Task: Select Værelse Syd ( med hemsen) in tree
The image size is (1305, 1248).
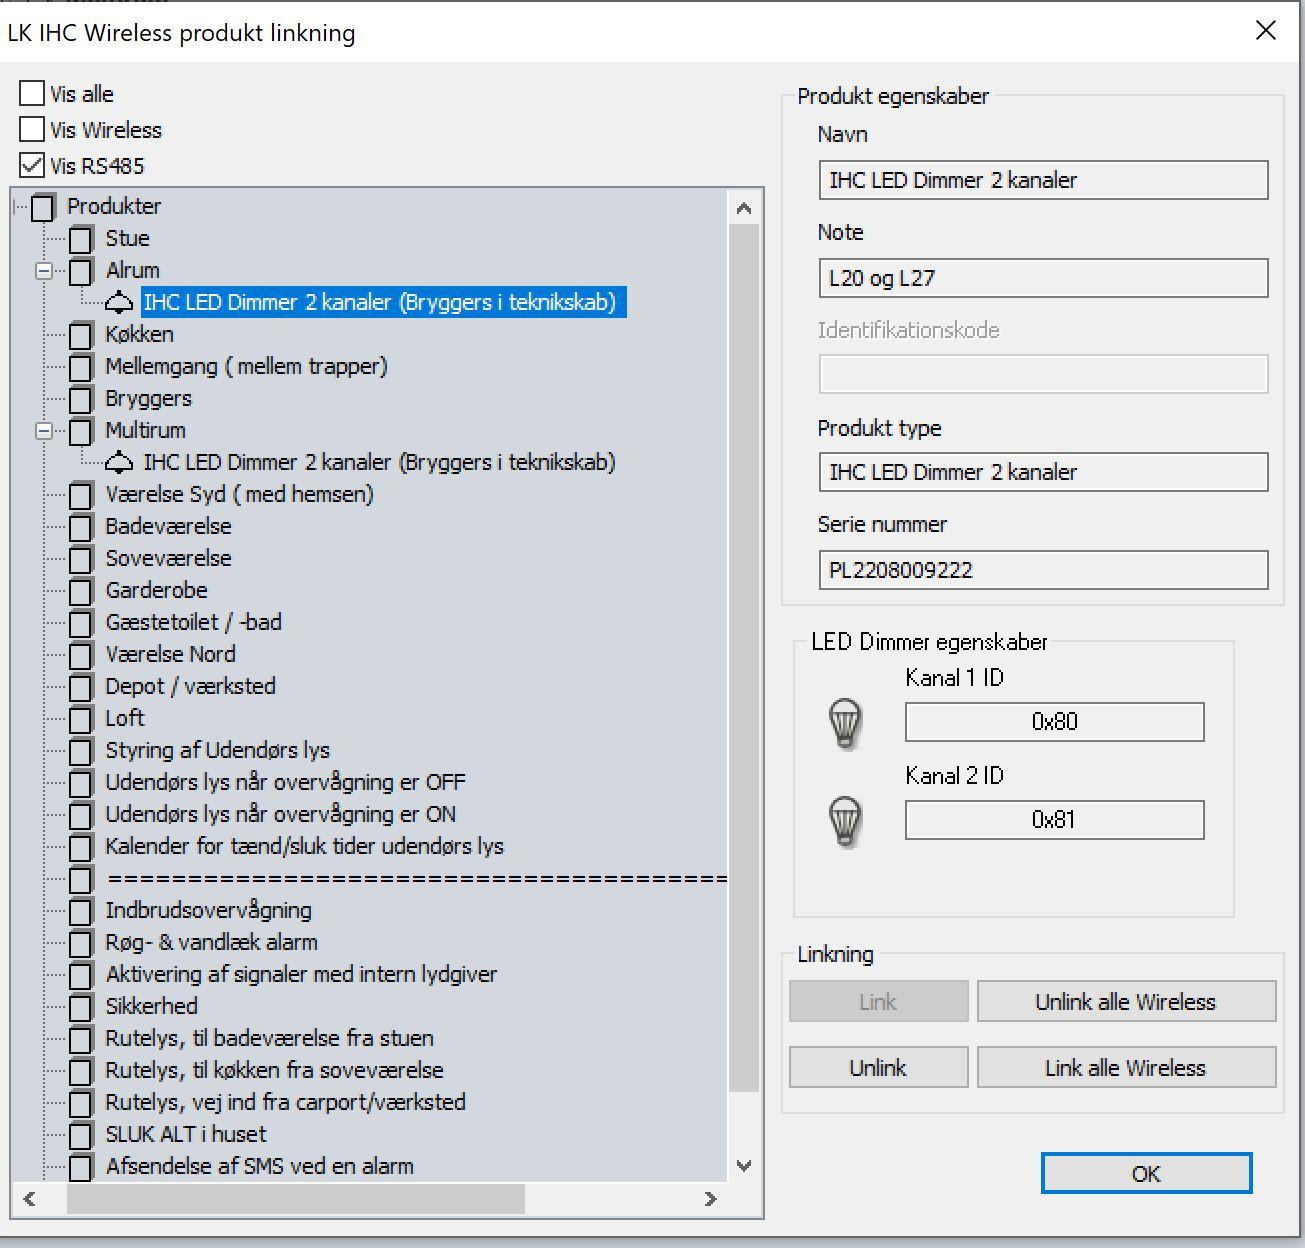Action: tap(239, 494)
